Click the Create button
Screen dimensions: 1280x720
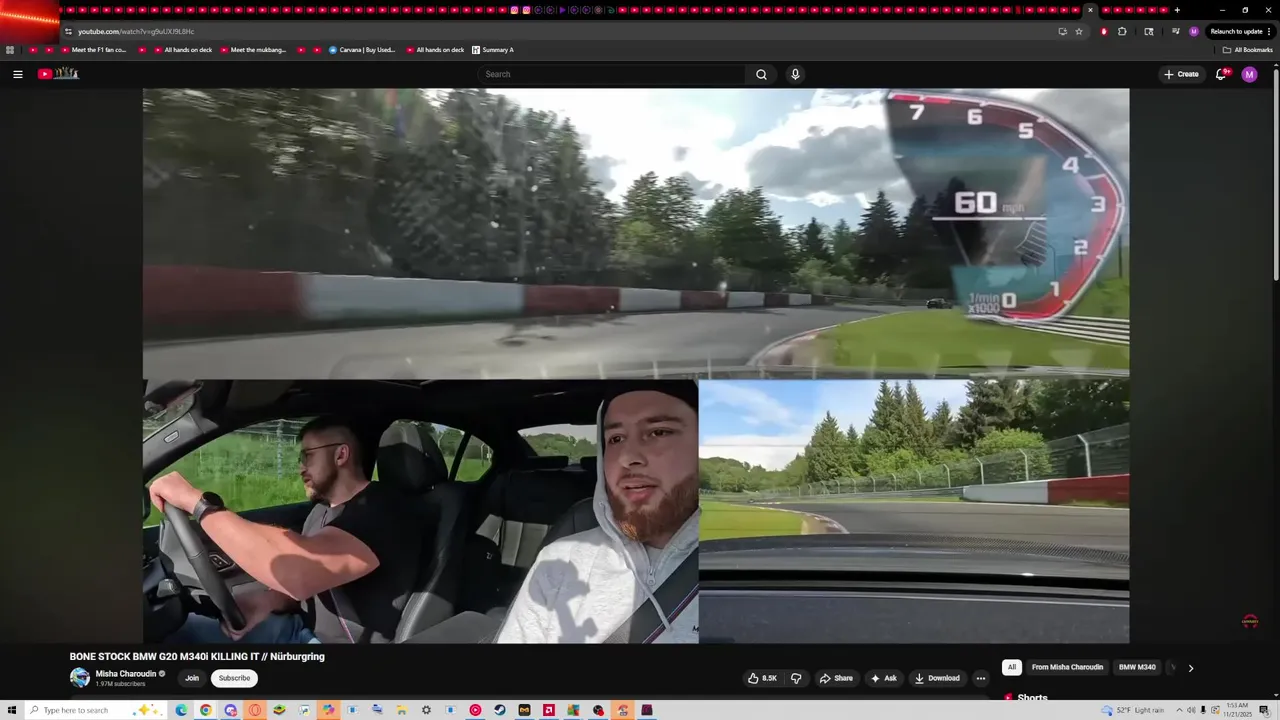pyautogui.click(x=1181, y=74)
